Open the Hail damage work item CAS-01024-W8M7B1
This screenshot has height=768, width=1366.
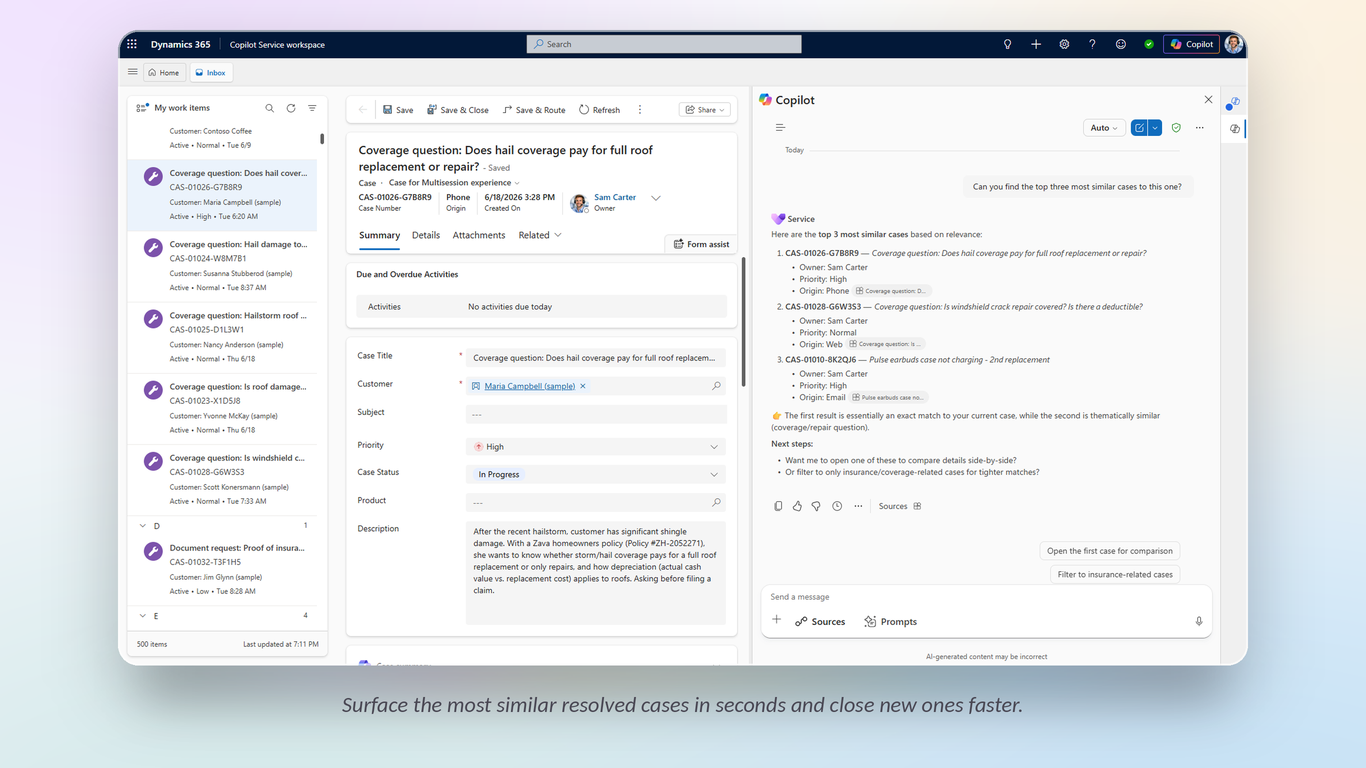[222, 266]
